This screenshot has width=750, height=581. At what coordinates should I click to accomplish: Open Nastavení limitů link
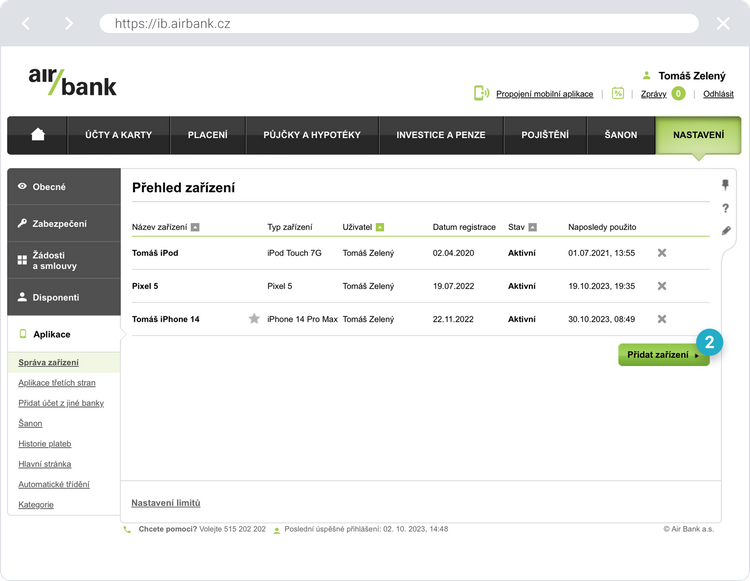click(165, 502)
